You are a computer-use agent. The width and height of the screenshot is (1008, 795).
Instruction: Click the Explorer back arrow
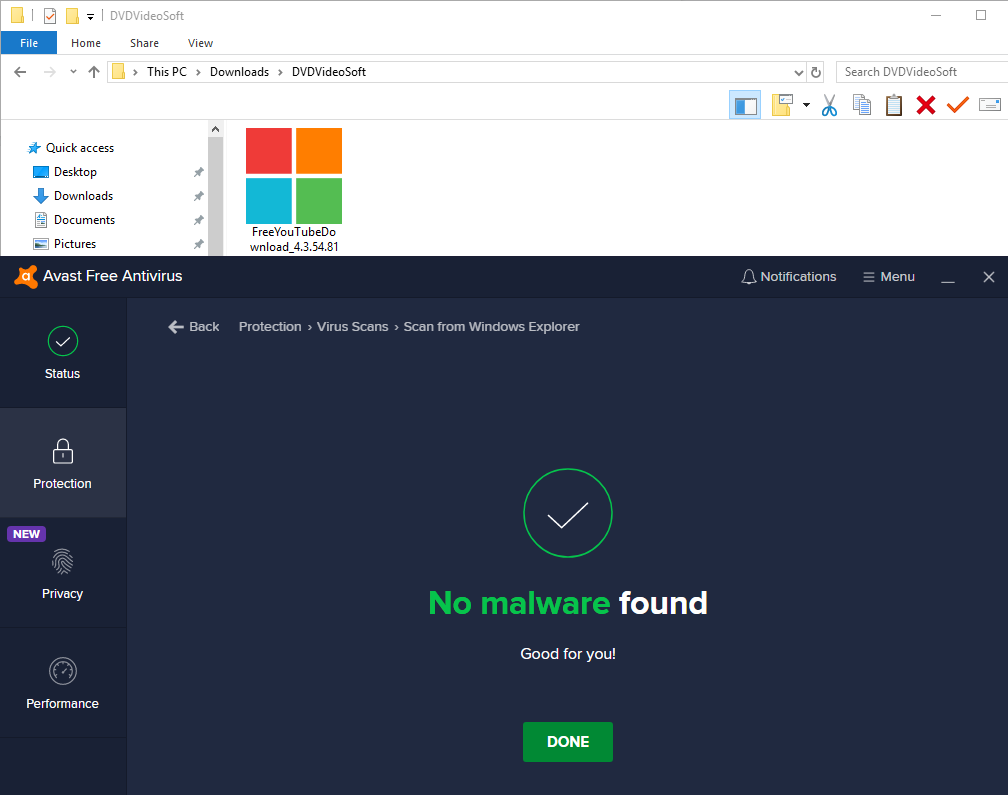[20, 72]
